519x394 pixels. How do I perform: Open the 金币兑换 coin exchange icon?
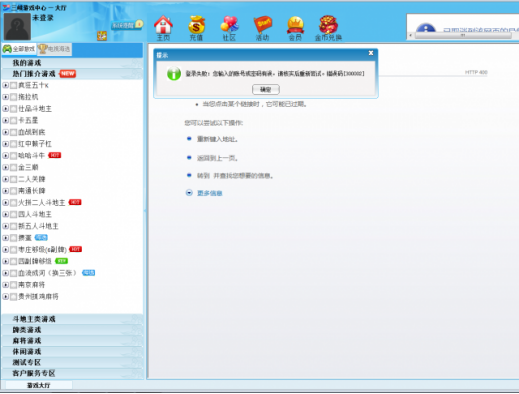(328, 28)
